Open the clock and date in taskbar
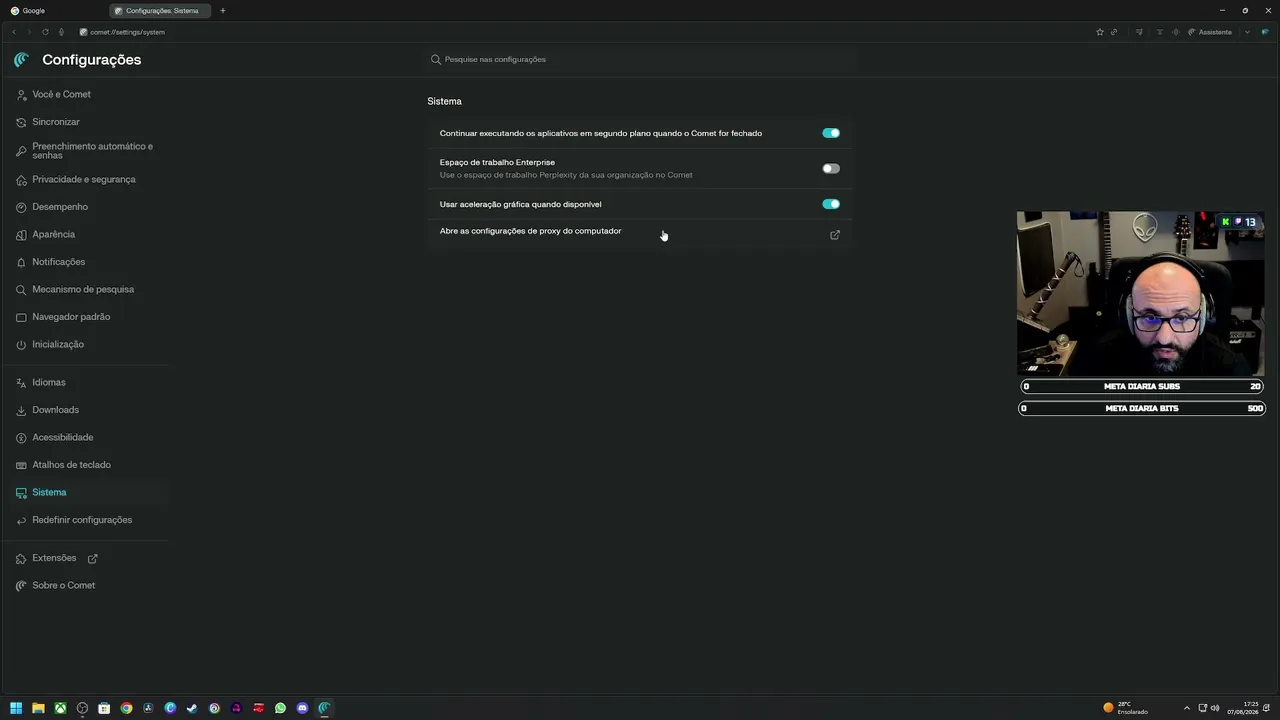This screenshot has width=1280, height=720. (1244, 708)
